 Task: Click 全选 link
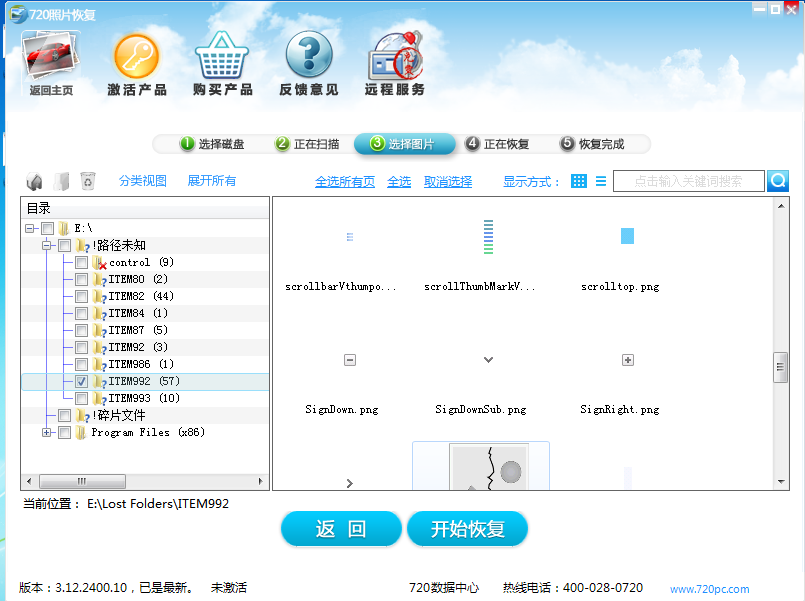[x=399, y=182]
